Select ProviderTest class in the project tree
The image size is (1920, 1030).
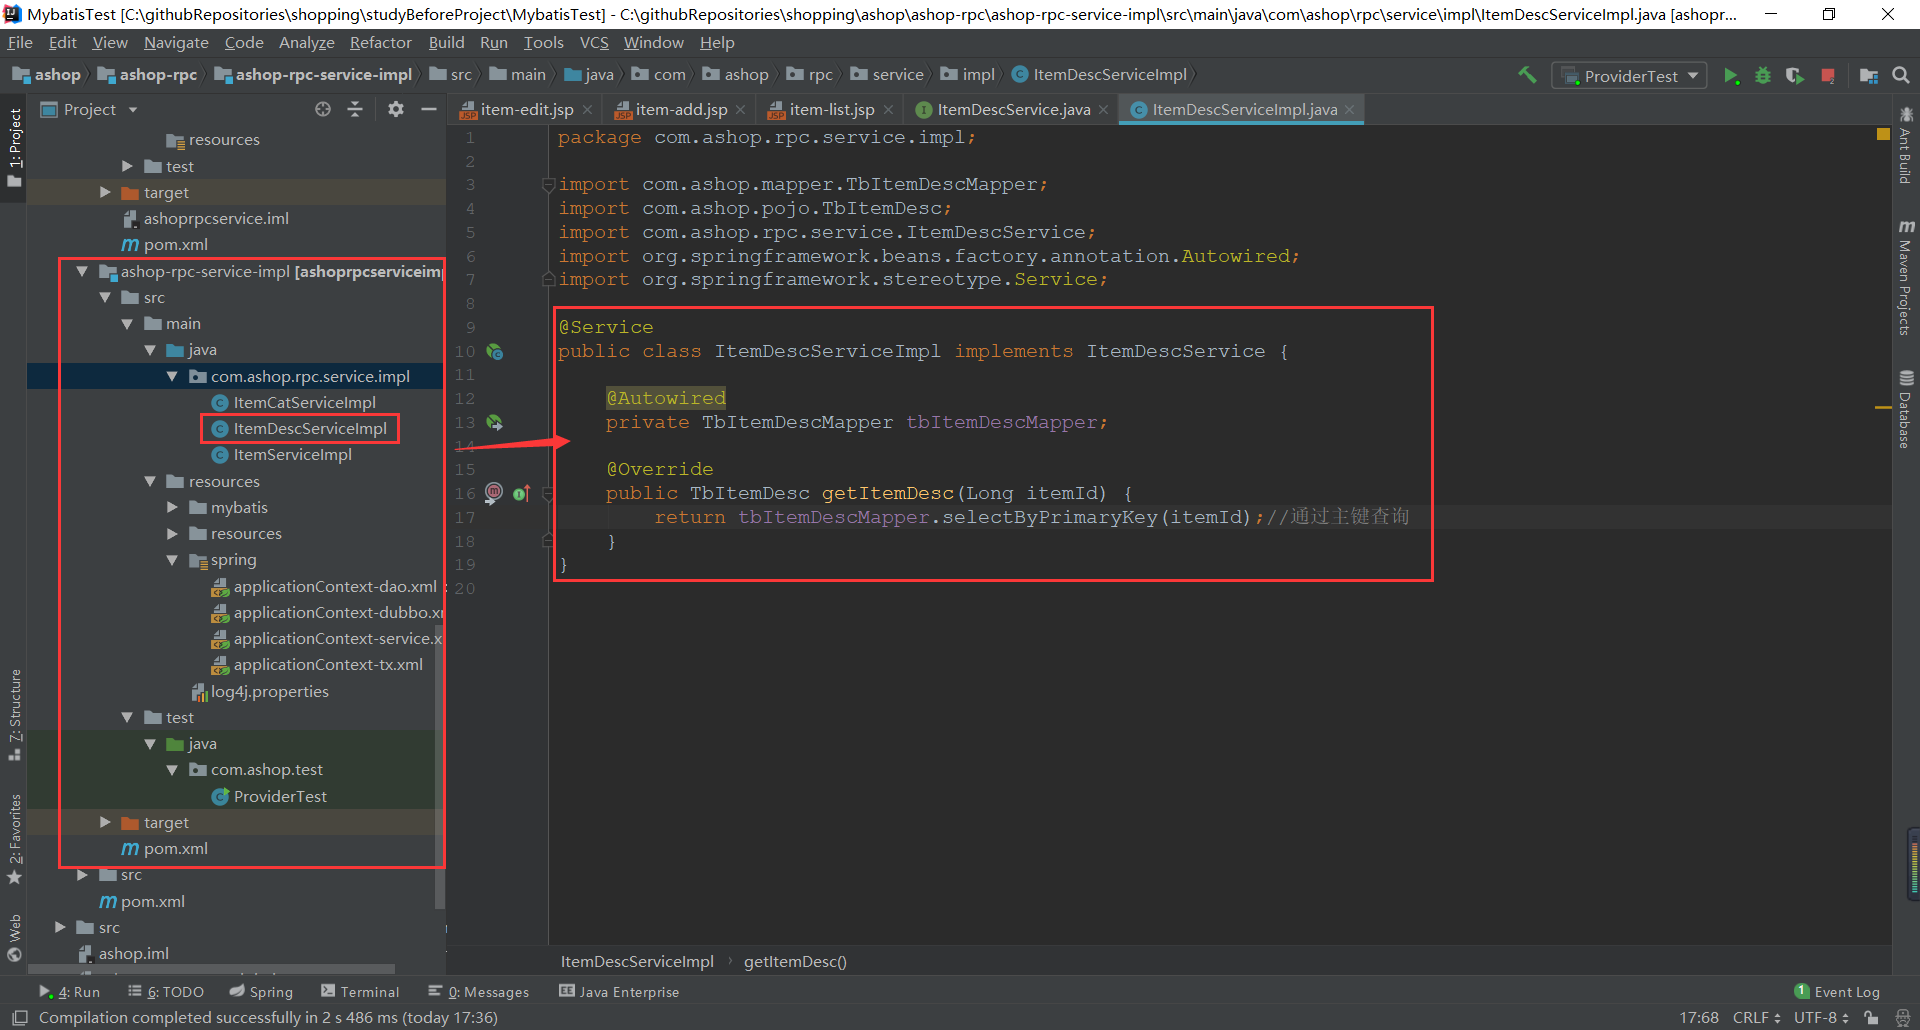point(280,797)
